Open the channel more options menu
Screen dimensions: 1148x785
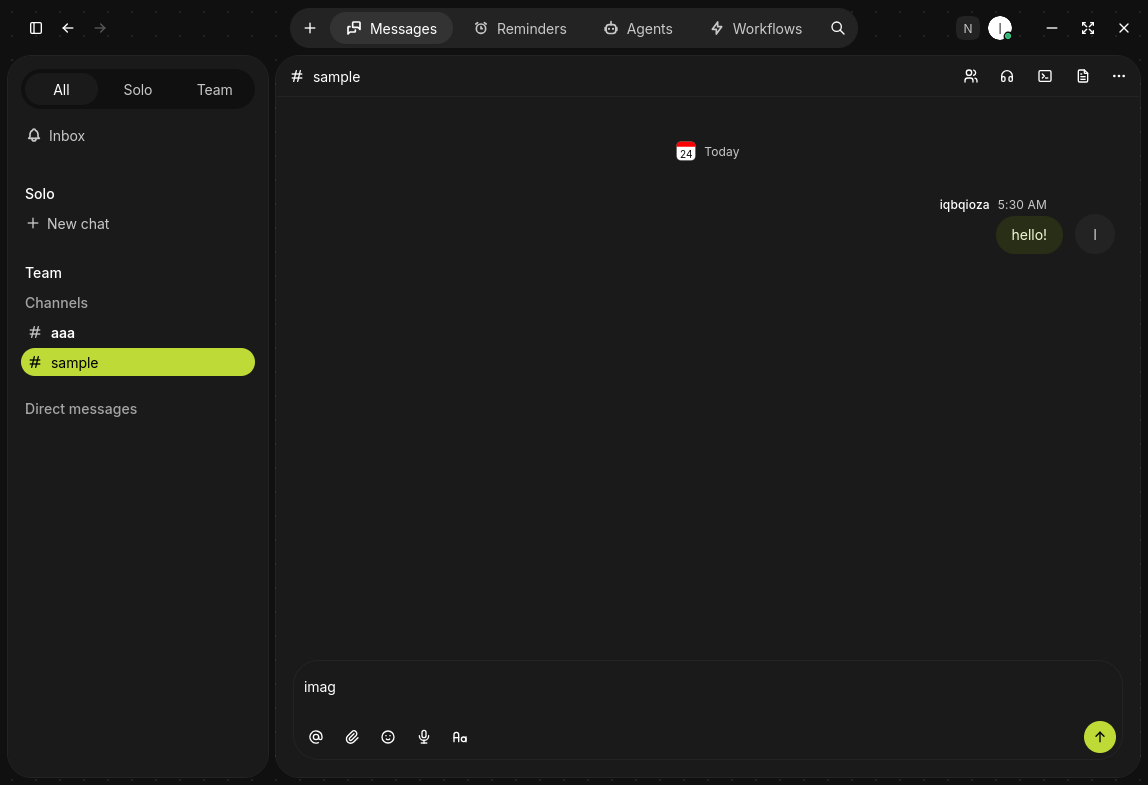1119,76
